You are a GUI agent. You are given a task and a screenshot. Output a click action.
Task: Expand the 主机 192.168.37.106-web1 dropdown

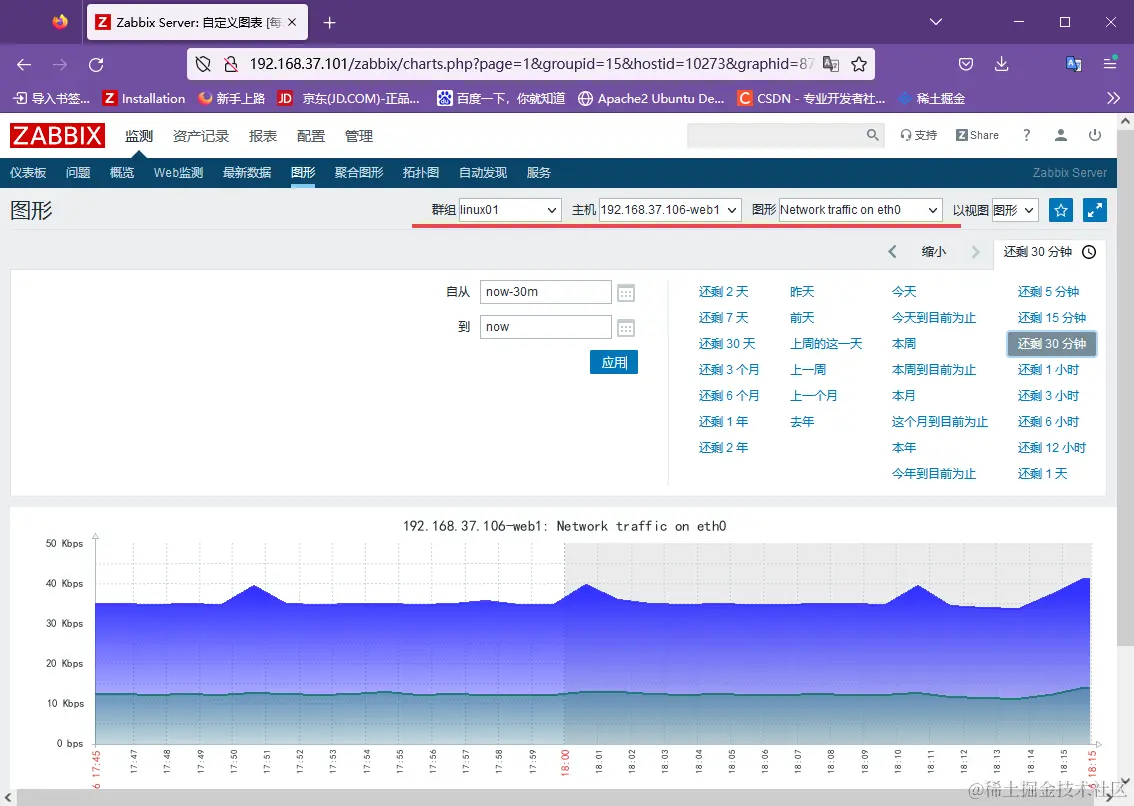(670, 210)
